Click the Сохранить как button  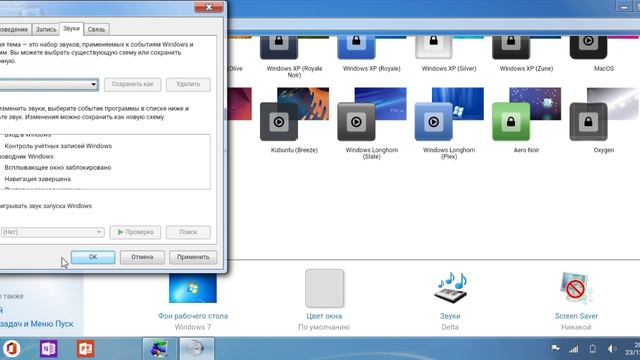point(132,84)
